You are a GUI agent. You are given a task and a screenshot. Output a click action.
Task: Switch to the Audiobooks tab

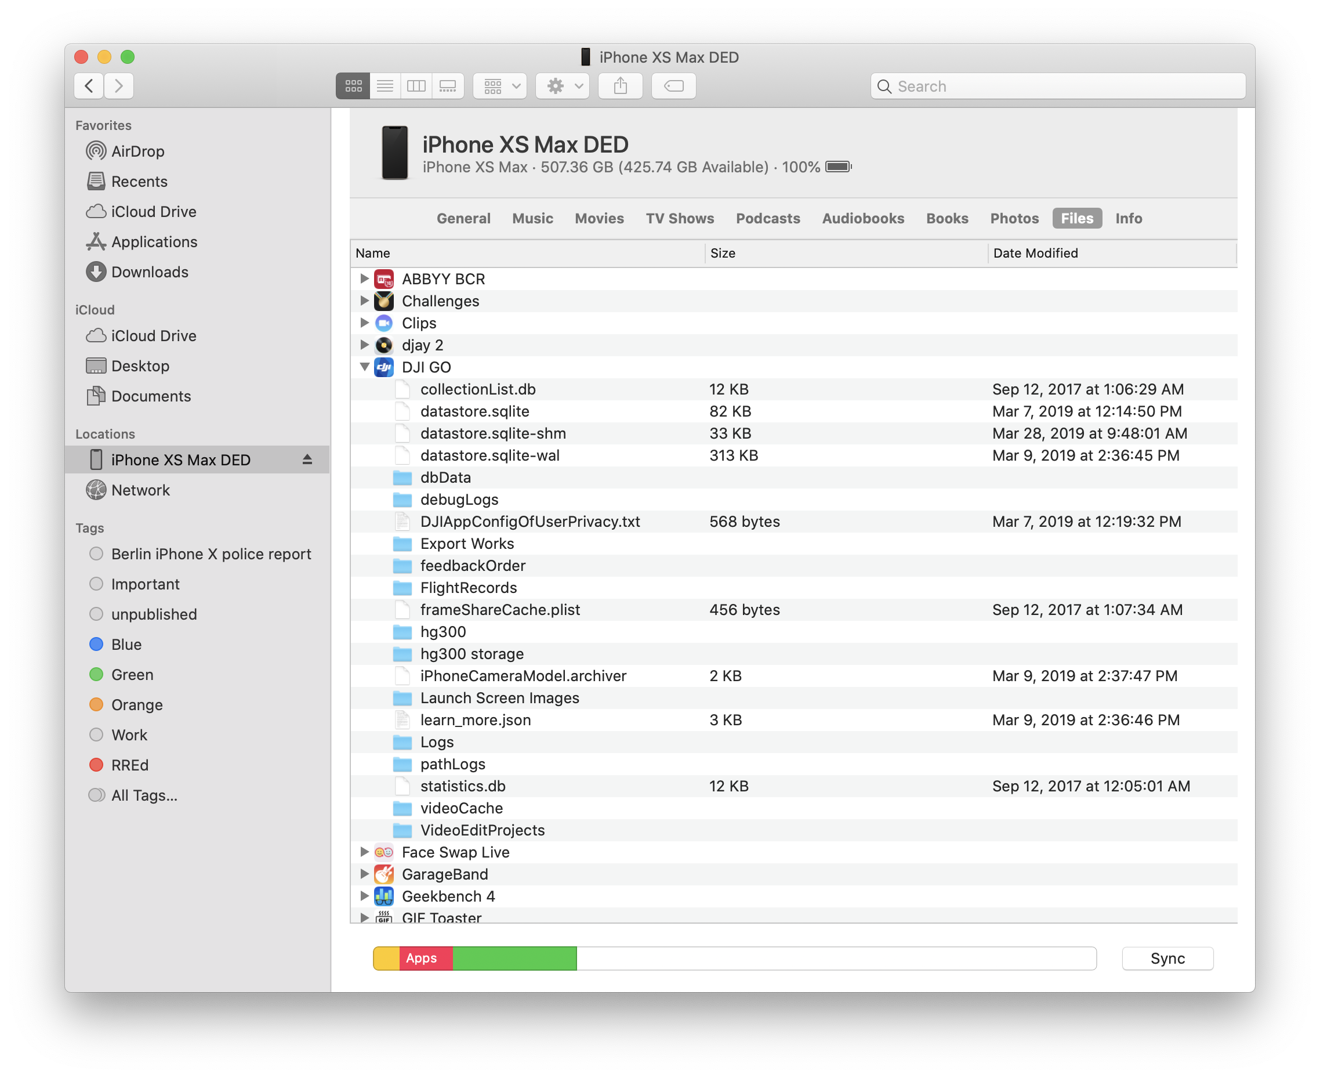coord(863,218)
